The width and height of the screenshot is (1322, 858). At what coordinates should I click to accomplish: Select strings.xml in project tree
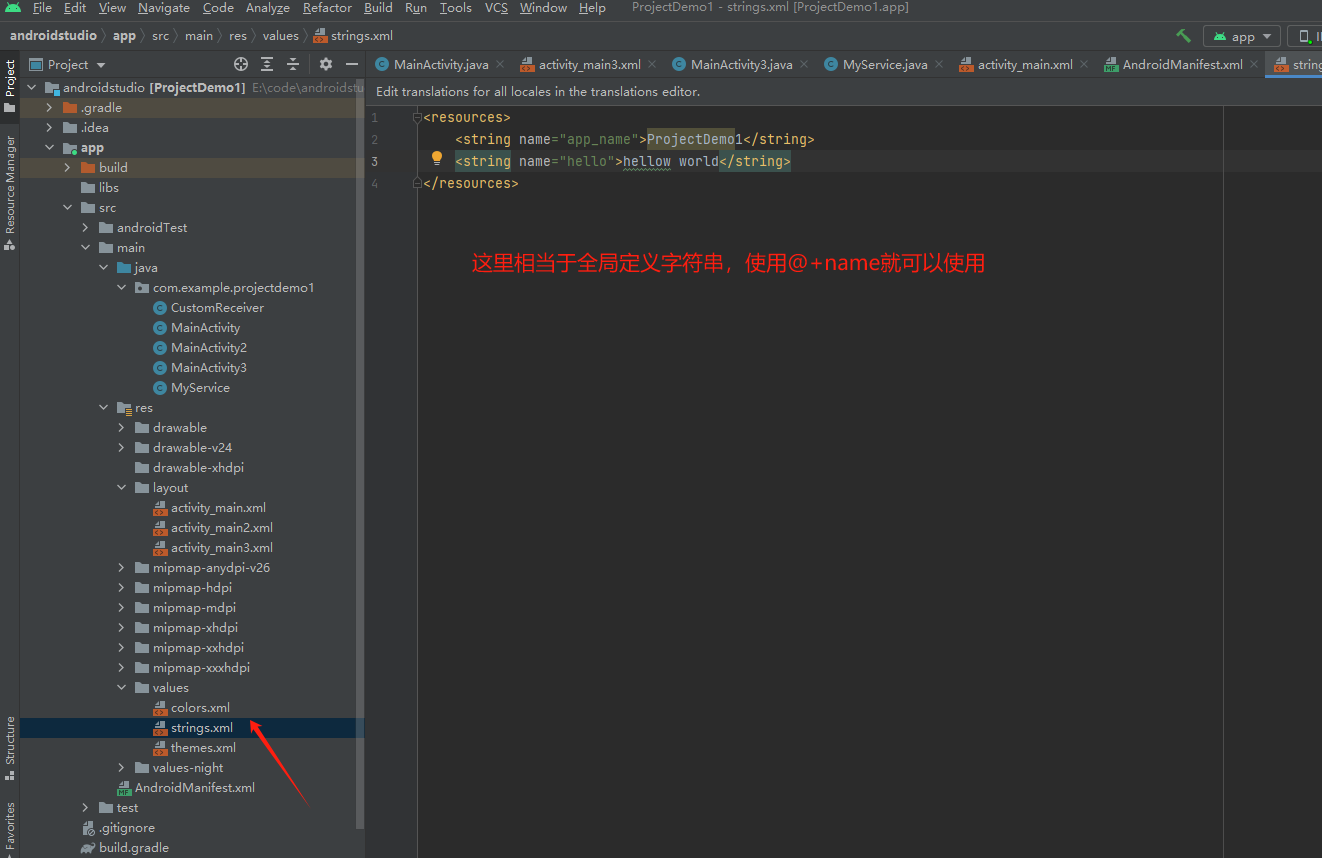(x=202, y=727)
